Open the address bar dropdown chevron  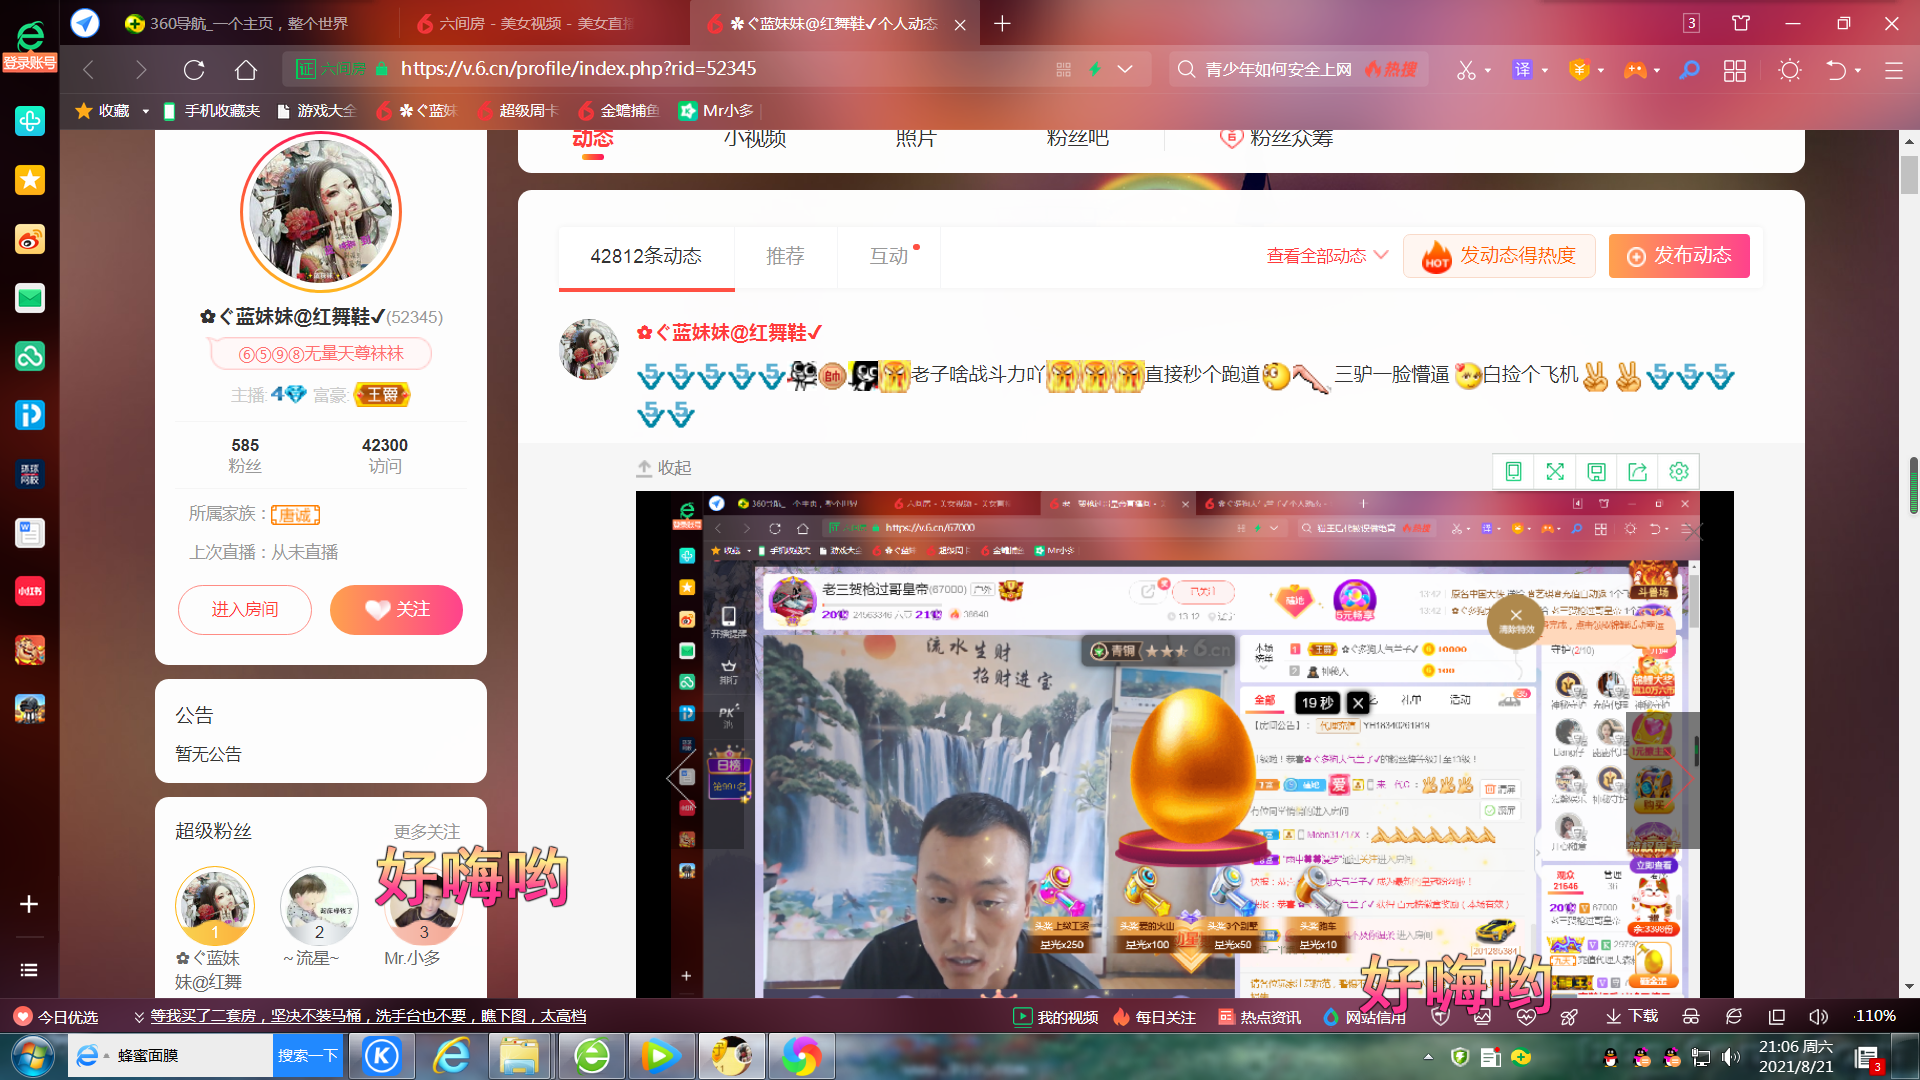pos(1125,69)
